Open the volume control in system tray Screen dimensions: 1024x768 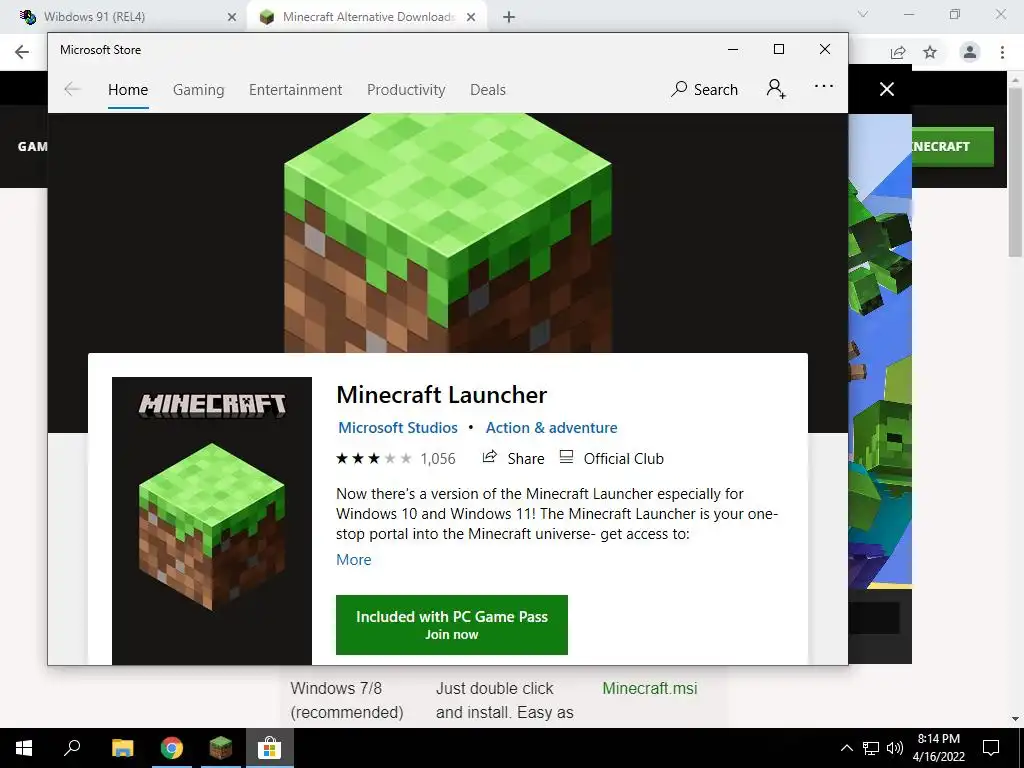click(x=895, y=748)
